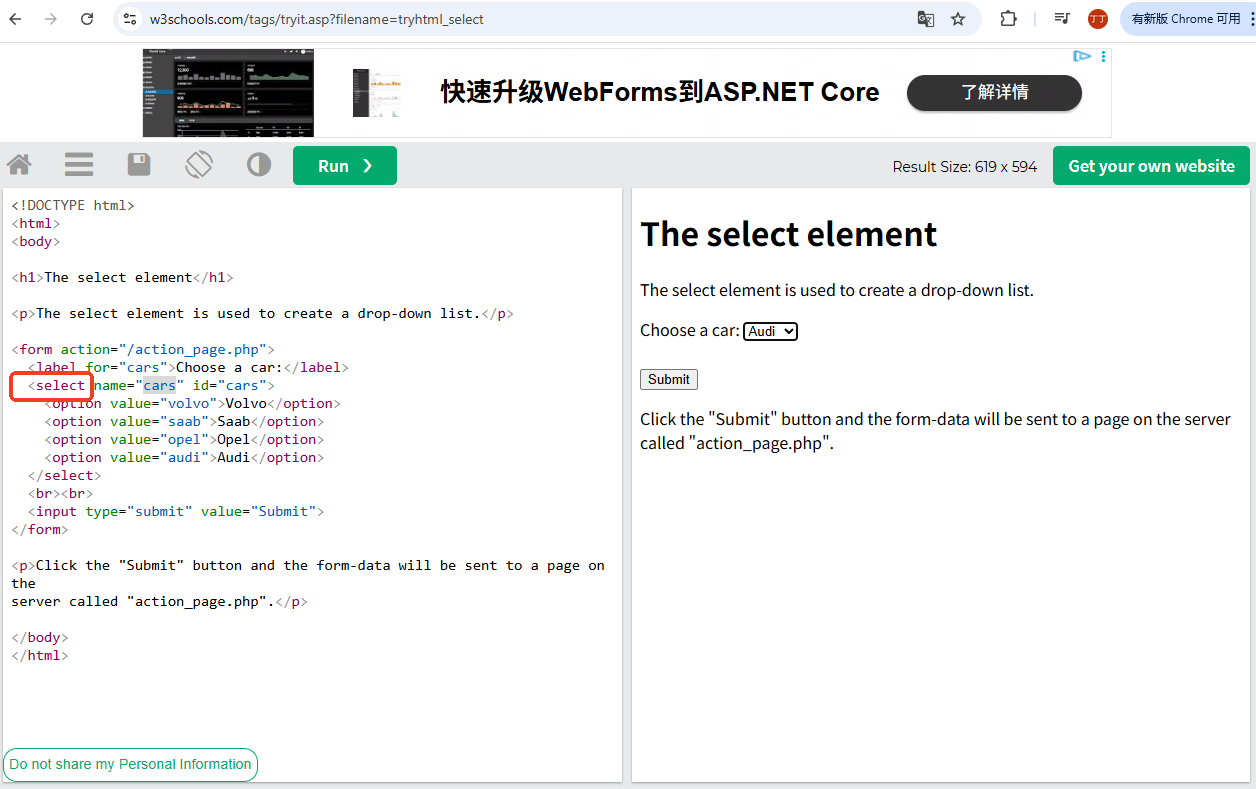
Task: Click the home icon in the Tryit toolbar
Action: (x=18, y=164)
